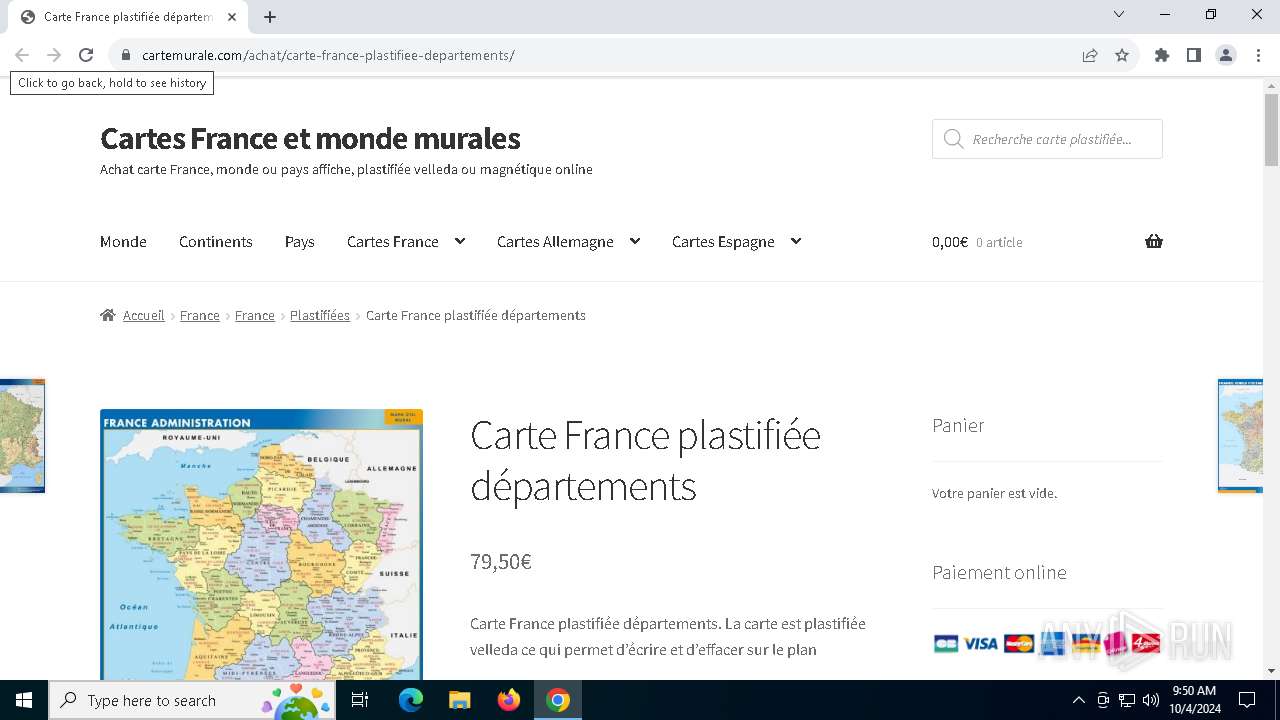Open the cart total 0,00€ link
The height and width of the screenshot is (720, 1280).
click(950, 242)
